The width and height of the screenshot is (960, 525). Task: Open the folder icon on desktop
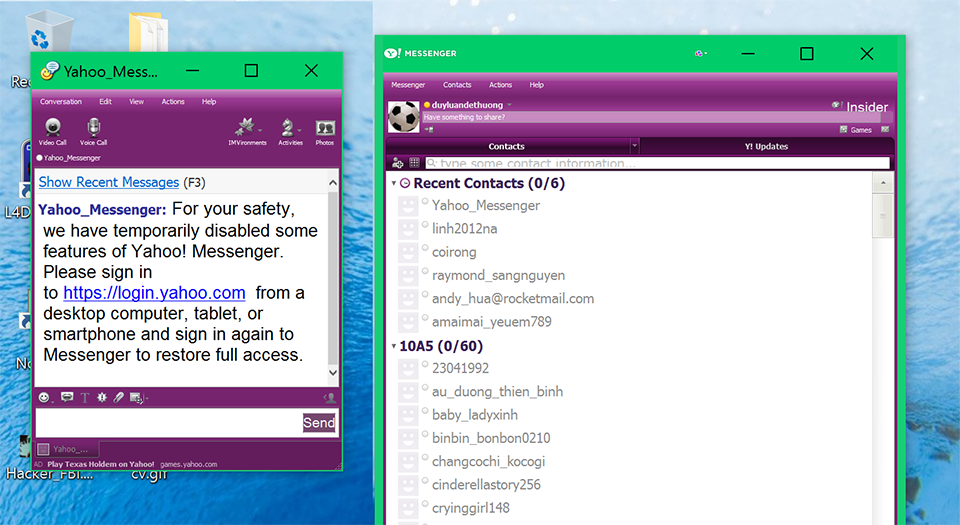148,32
